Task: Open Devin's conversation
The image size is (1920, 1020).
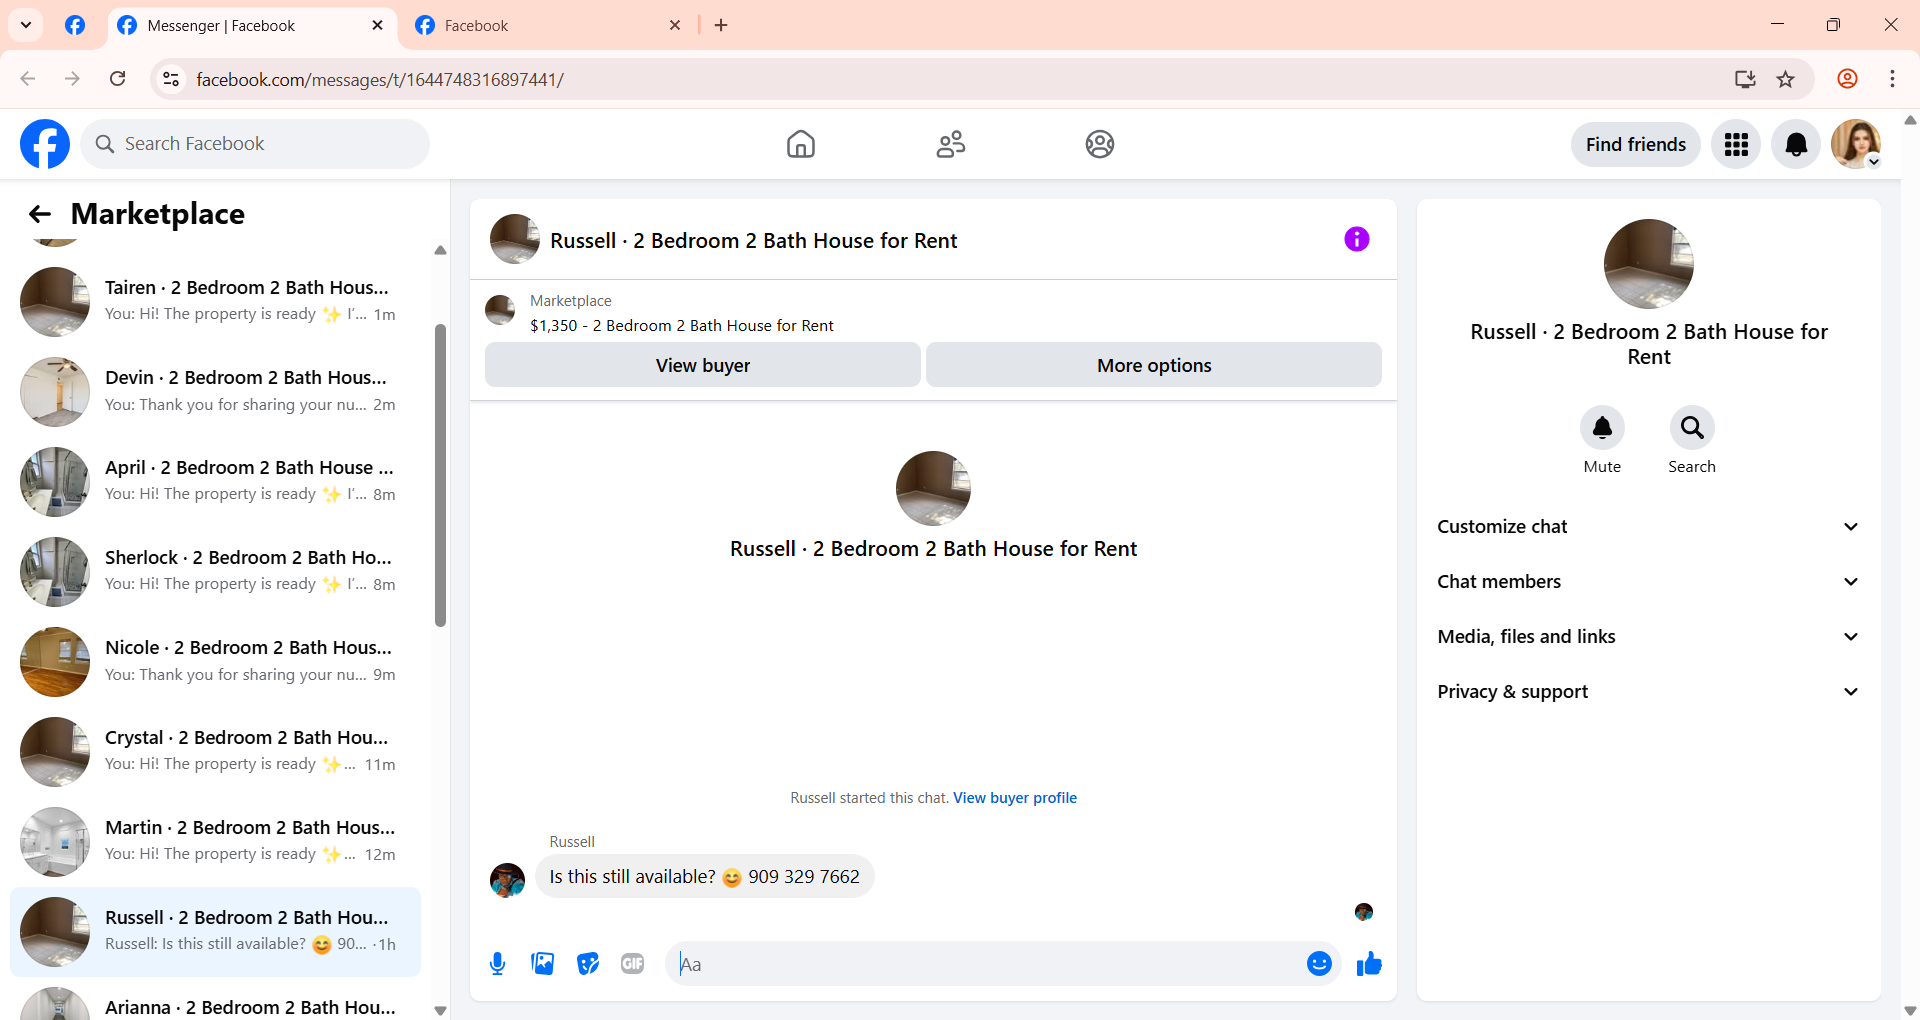Action: click(x=215, y=391)
